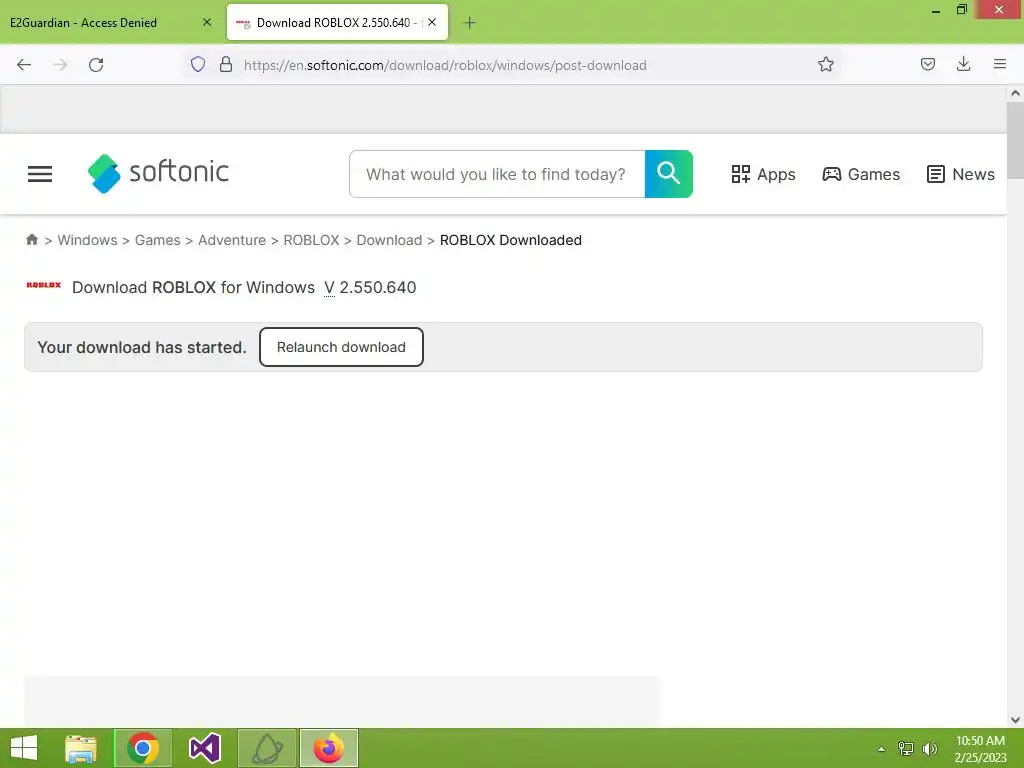Image resolution: width=1024 pixels, height=768 pixels.
Task: Bookmark this page with the star
Action: (x=825, y=64)
